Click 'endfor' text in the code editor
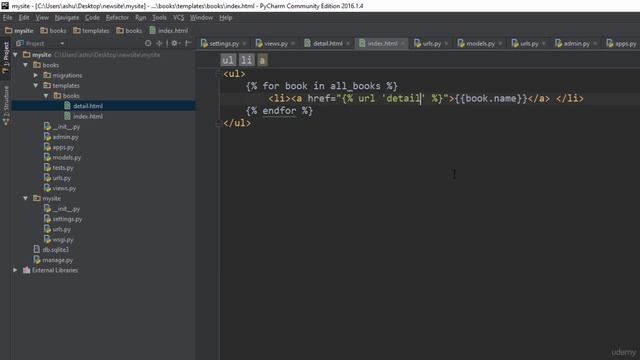The image size is (640, 360). (279, 111)
